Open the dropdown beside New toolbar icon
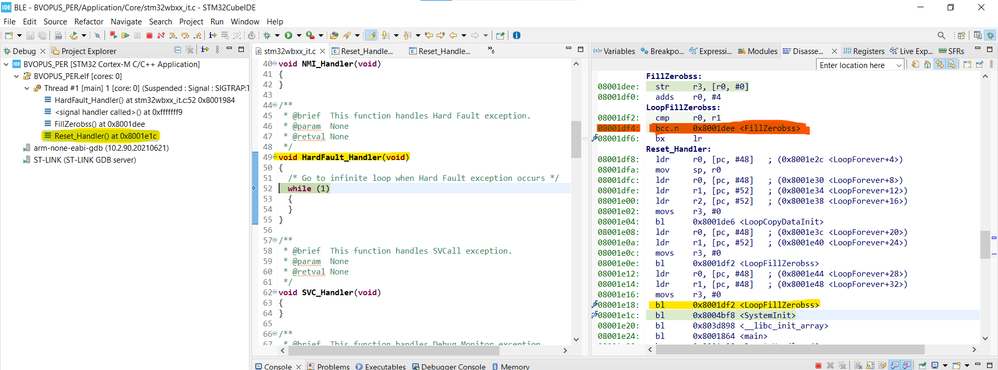The width and height of the screenshot is (998, 370). coord(19,35)
